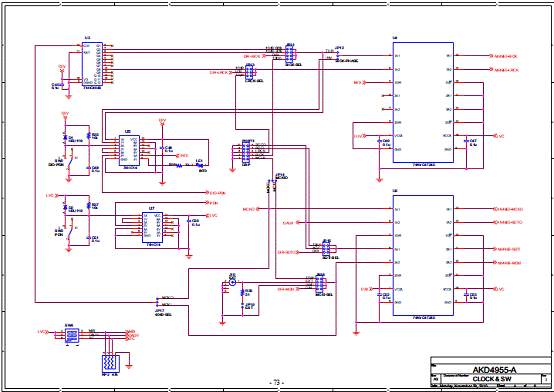The width and height of the screenshot is (554, 392).
Task: Click the BNC connector symbol next to MCKI-SEL
Action: pos(232,282)
